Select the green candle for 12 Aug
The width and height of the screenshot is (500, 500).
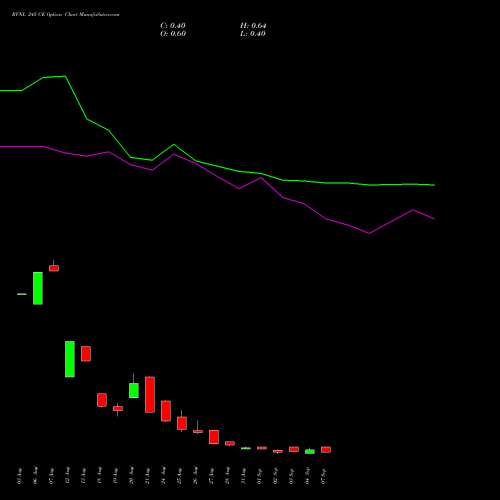(x=70, y=359)
